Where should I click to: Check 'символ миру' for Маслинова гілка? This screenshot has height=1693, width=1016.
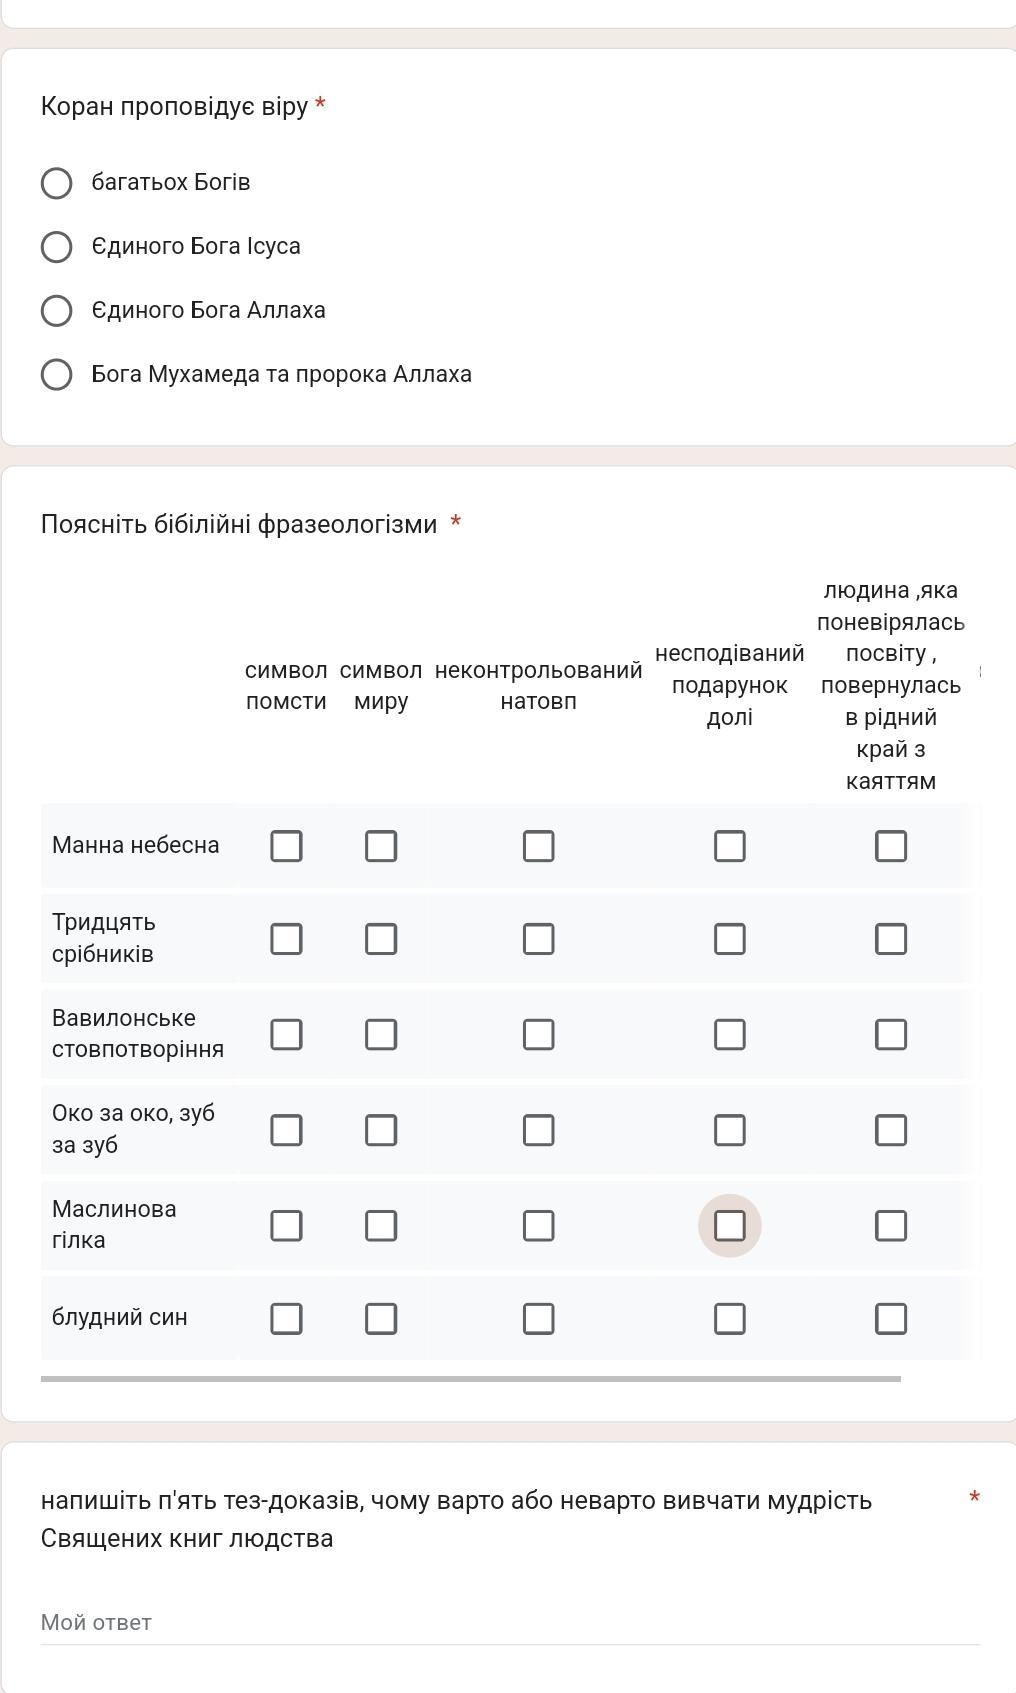[381, 1225]
